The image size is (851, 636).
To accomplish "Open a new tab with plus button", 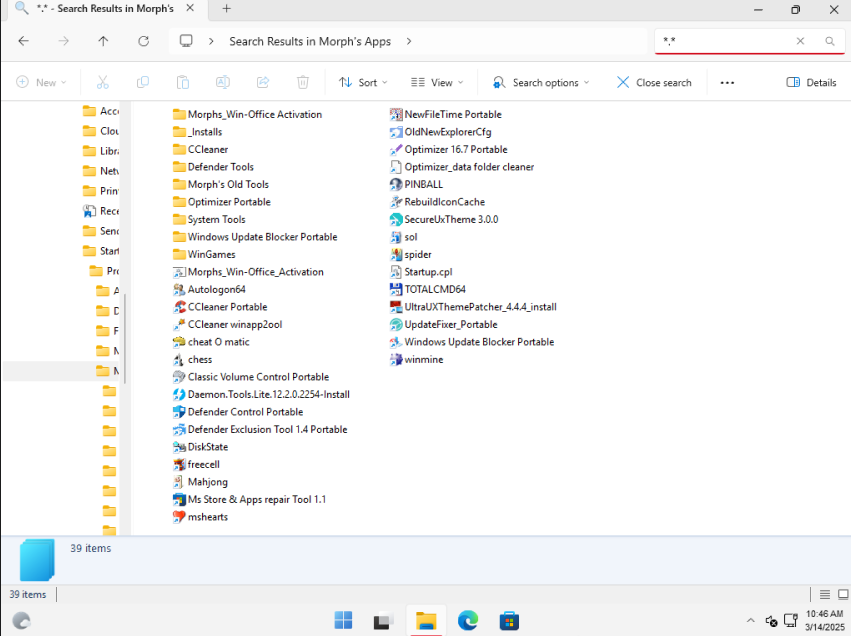I will click(226, 9).
